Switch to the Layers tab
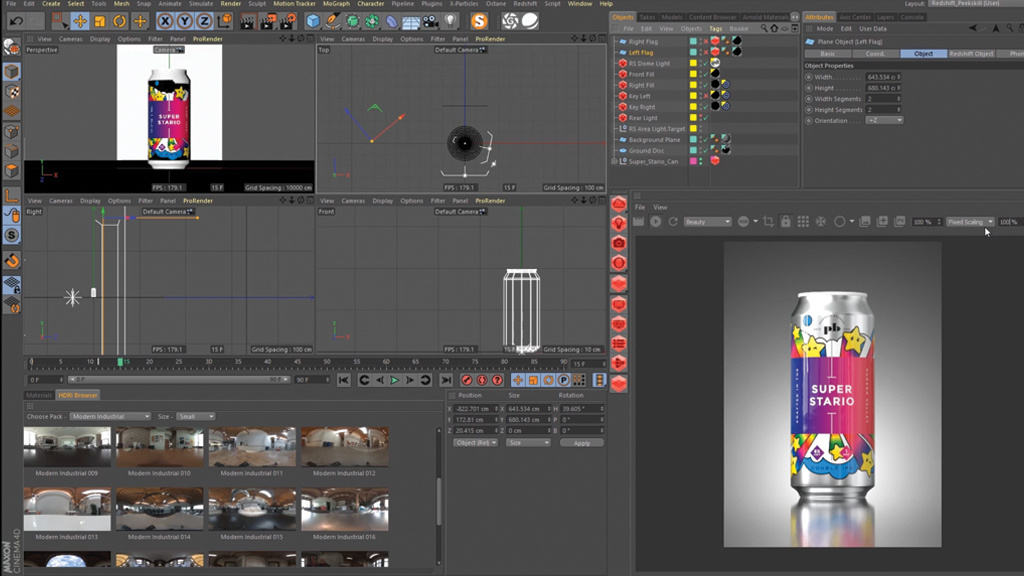 click(886, 17)
